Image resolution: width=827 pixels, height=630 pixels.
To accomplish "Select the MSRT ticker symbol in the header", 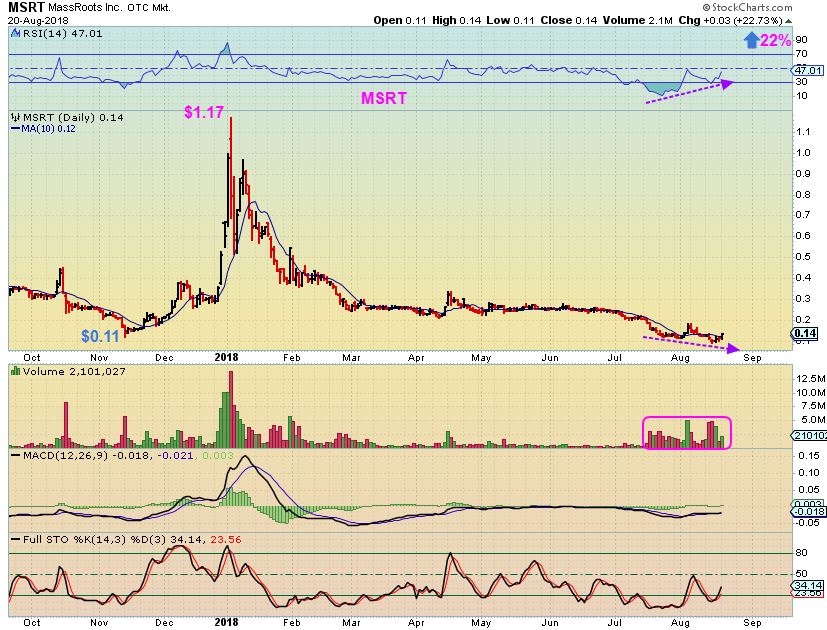I will point(26,8).
